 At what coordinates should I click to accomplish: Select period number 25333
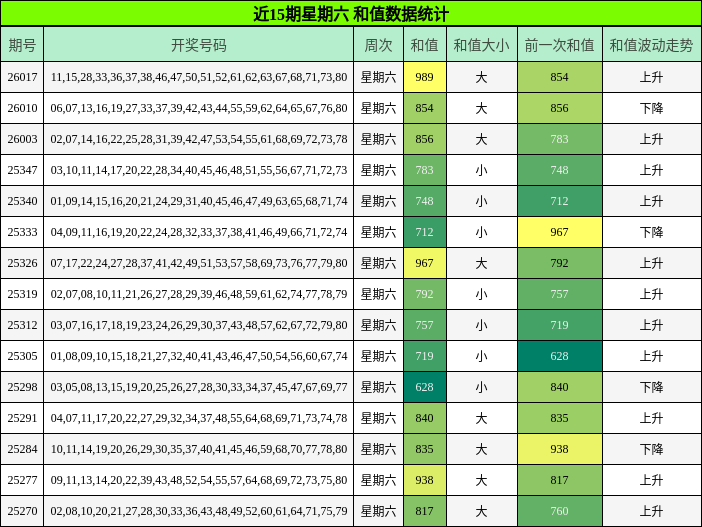[x=22, y=232]
